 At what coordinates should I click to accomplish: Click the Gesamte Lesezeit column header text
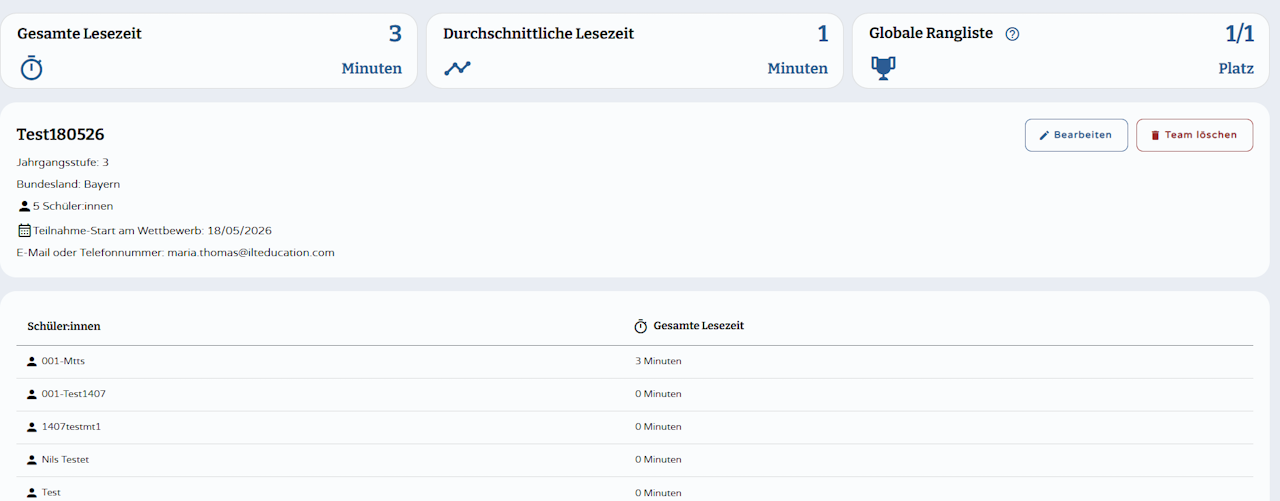[698, 326]
